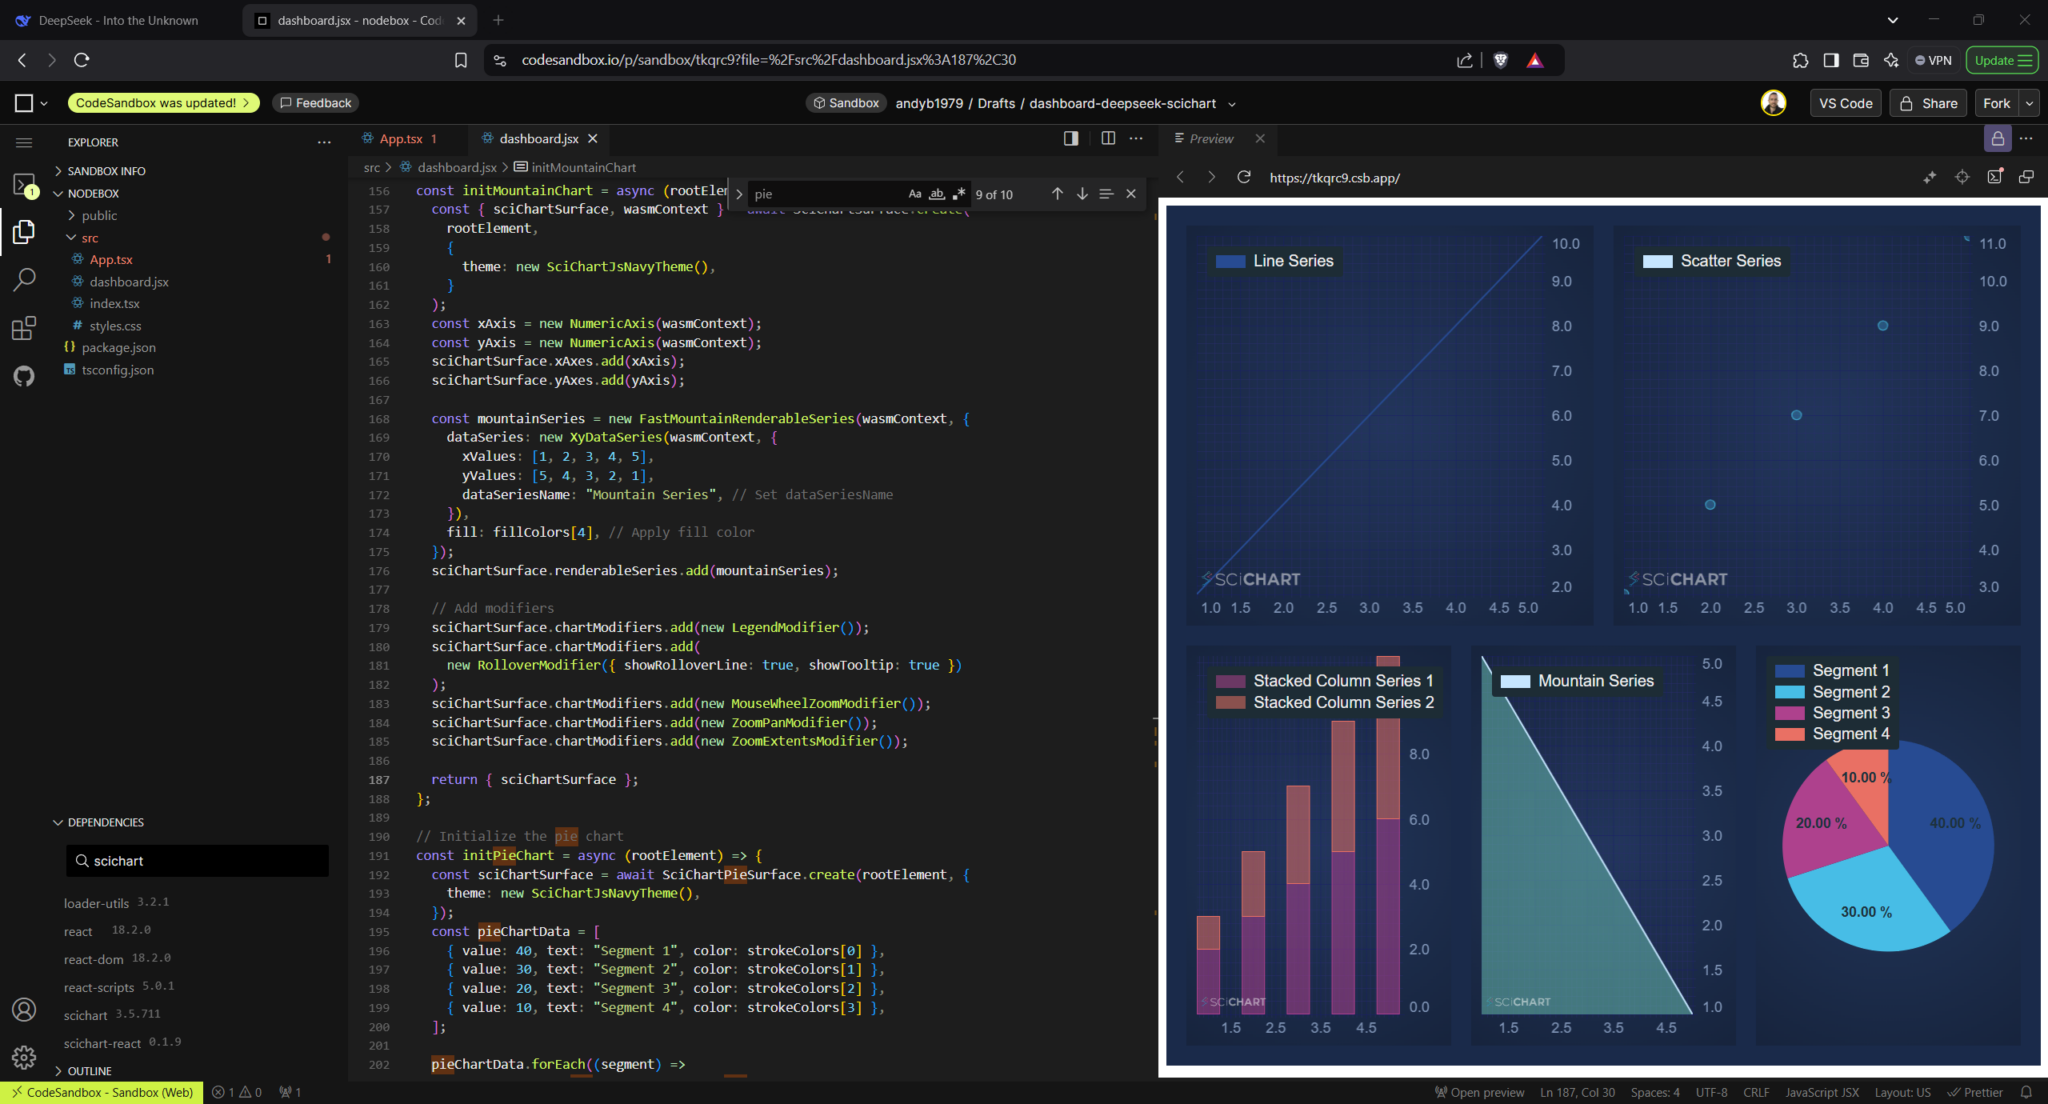Expand the public folder
Screen dimensions: 2048x1104
[x=99, y=215]
